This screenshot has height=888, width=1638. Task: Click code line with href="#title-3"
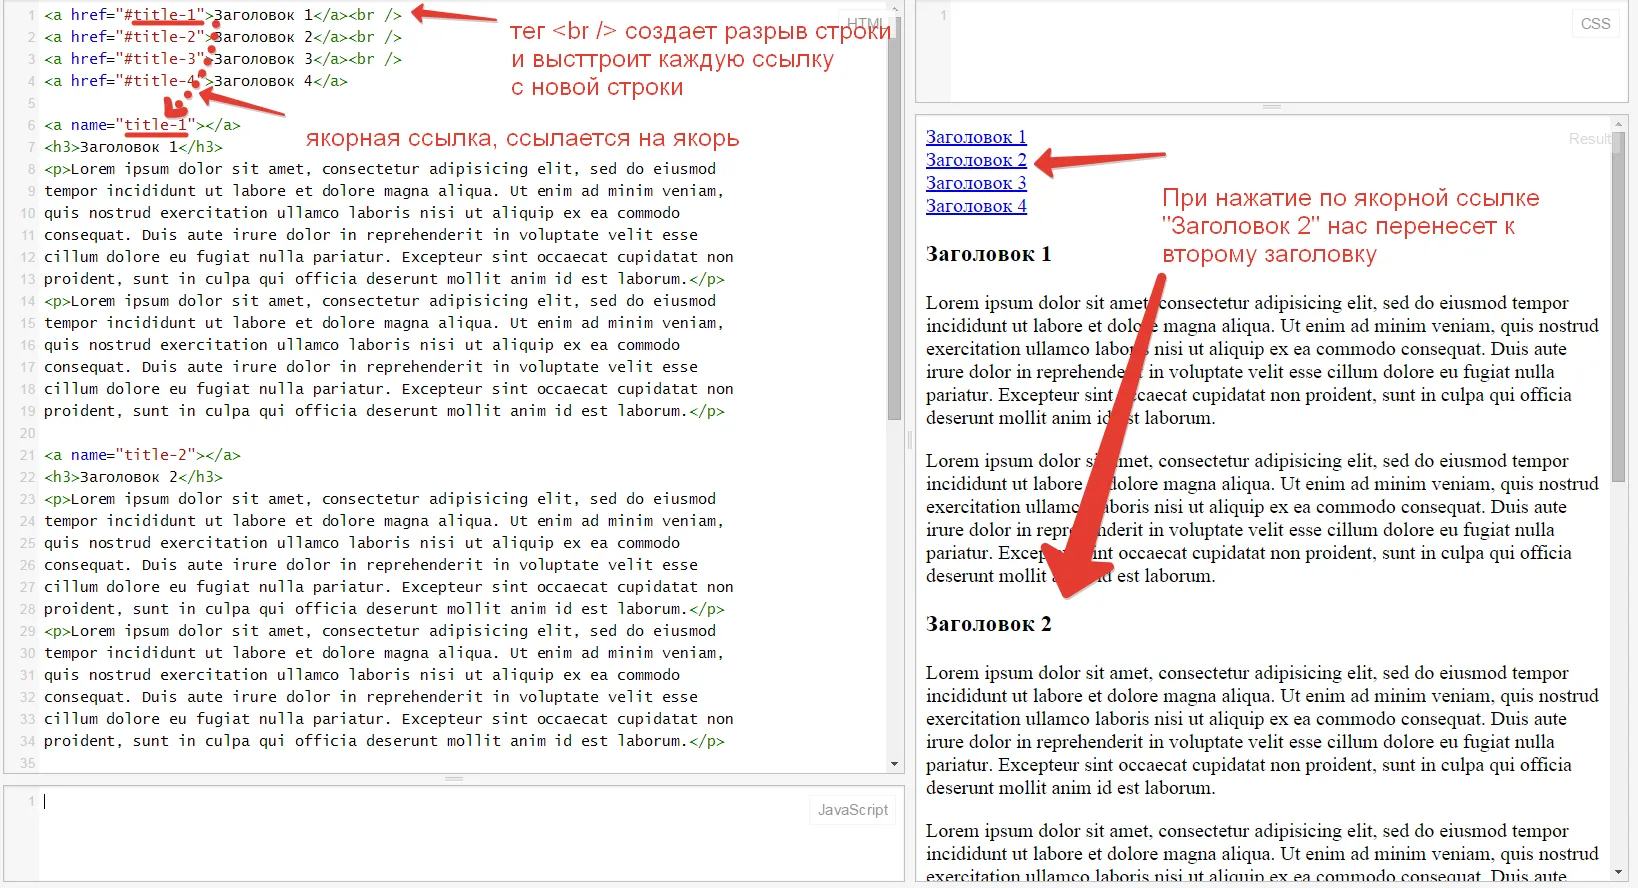(x=223, y=59)
